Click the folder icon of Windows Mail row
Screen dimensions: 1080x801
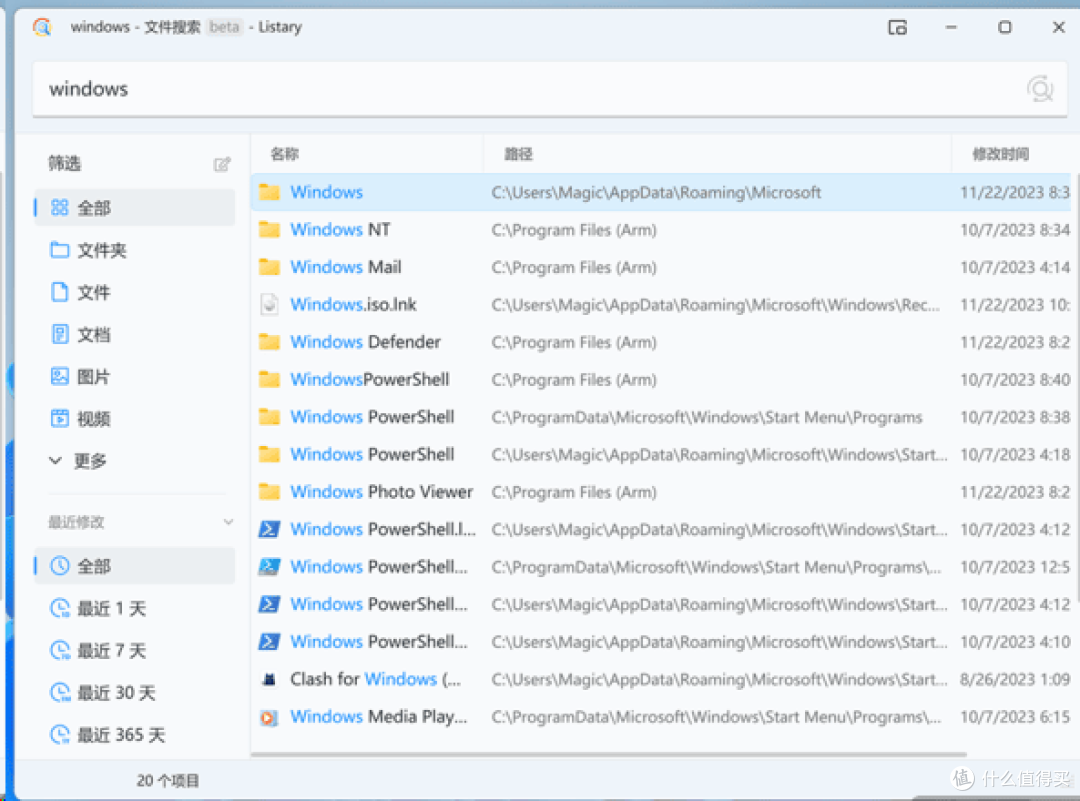pos(269,267)
